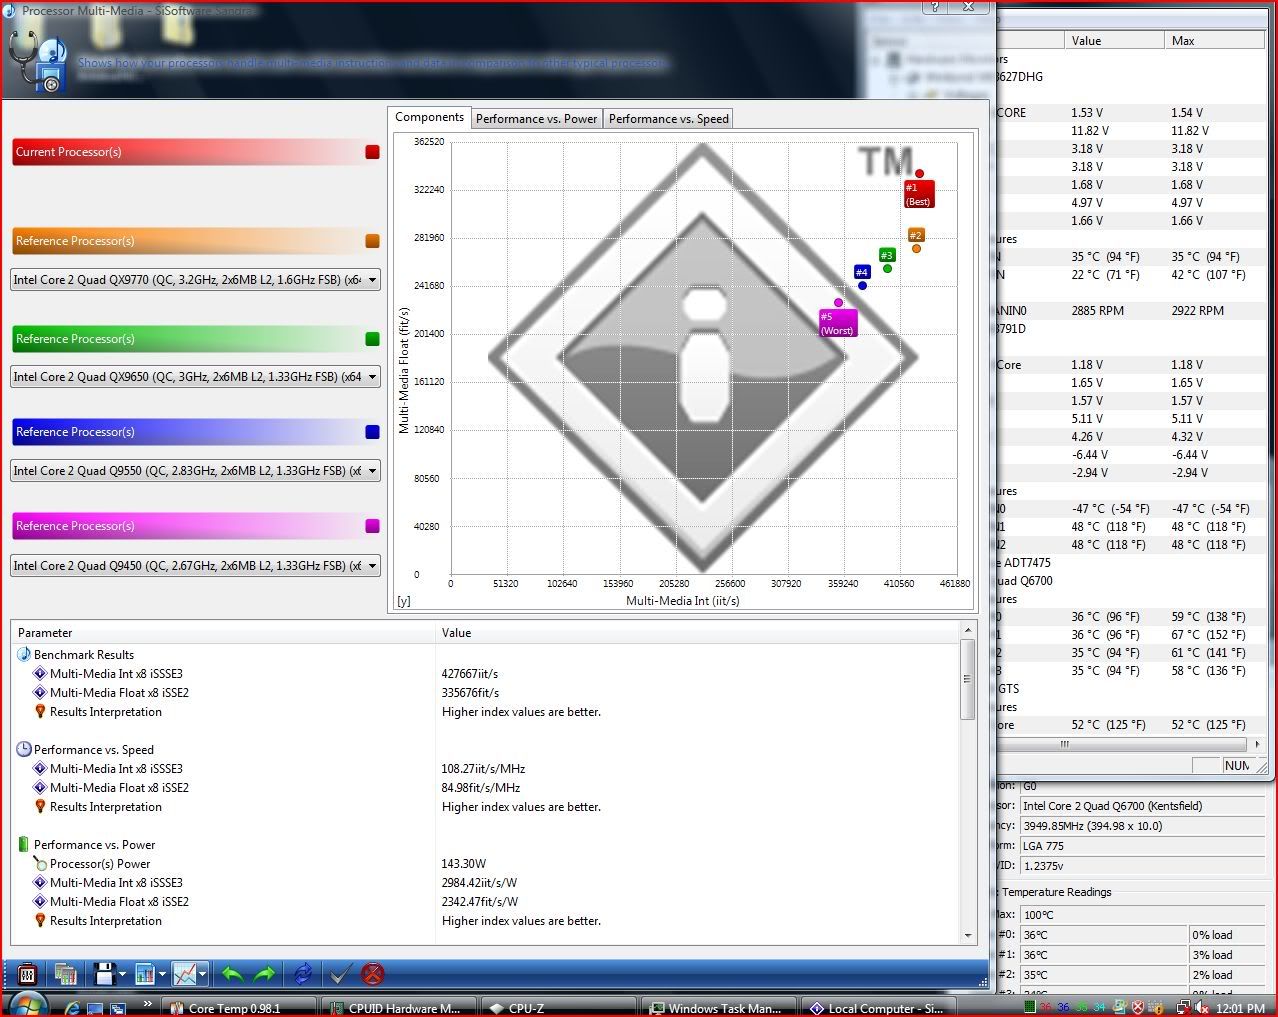Switch to the Performance vs. Power tab
The width and height of the screenshot is (1278, 1017).
[536, 119]
